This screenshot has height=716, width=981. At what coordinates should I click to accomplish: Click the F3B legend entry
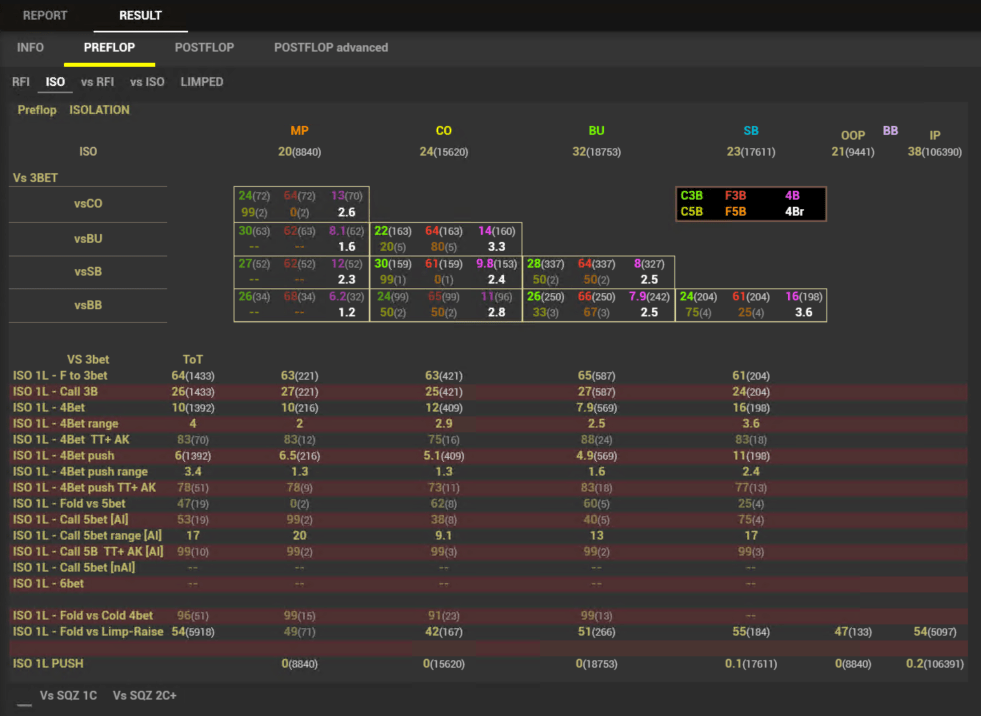pos(735,195)
